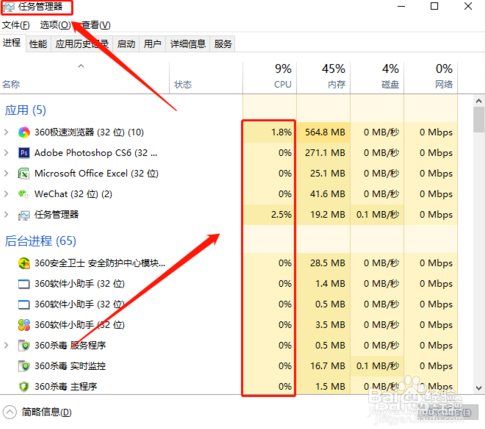Click the 360杀毒 服务程序 icon
Screen dimensions: 485x429
point(24,345)
